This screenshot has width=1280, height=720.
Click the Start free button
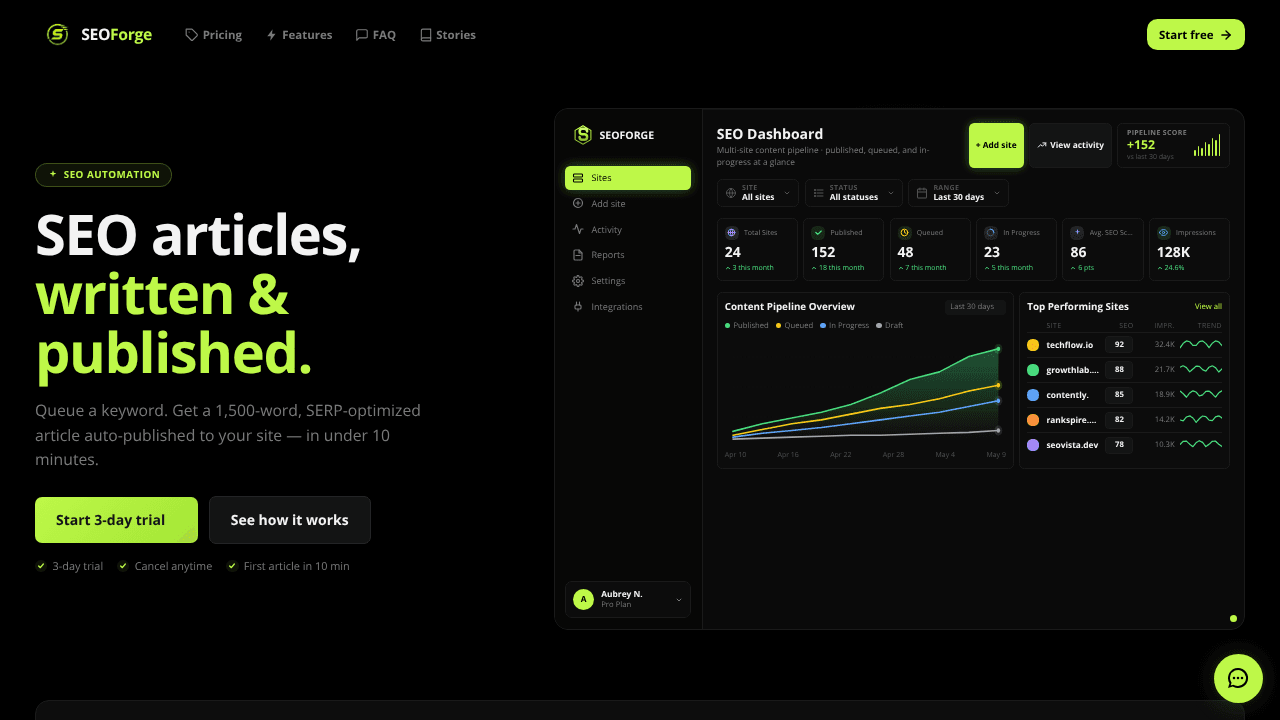1196,35
